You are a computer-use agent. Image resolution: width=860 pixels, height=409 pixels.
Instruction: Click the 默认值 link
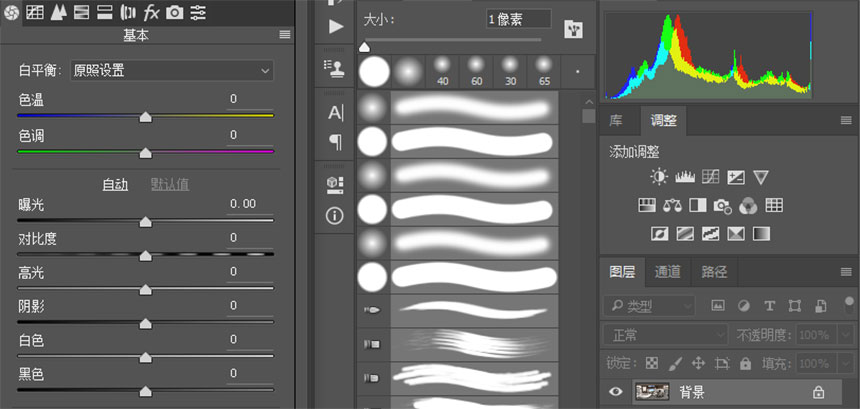coord(170,184)
